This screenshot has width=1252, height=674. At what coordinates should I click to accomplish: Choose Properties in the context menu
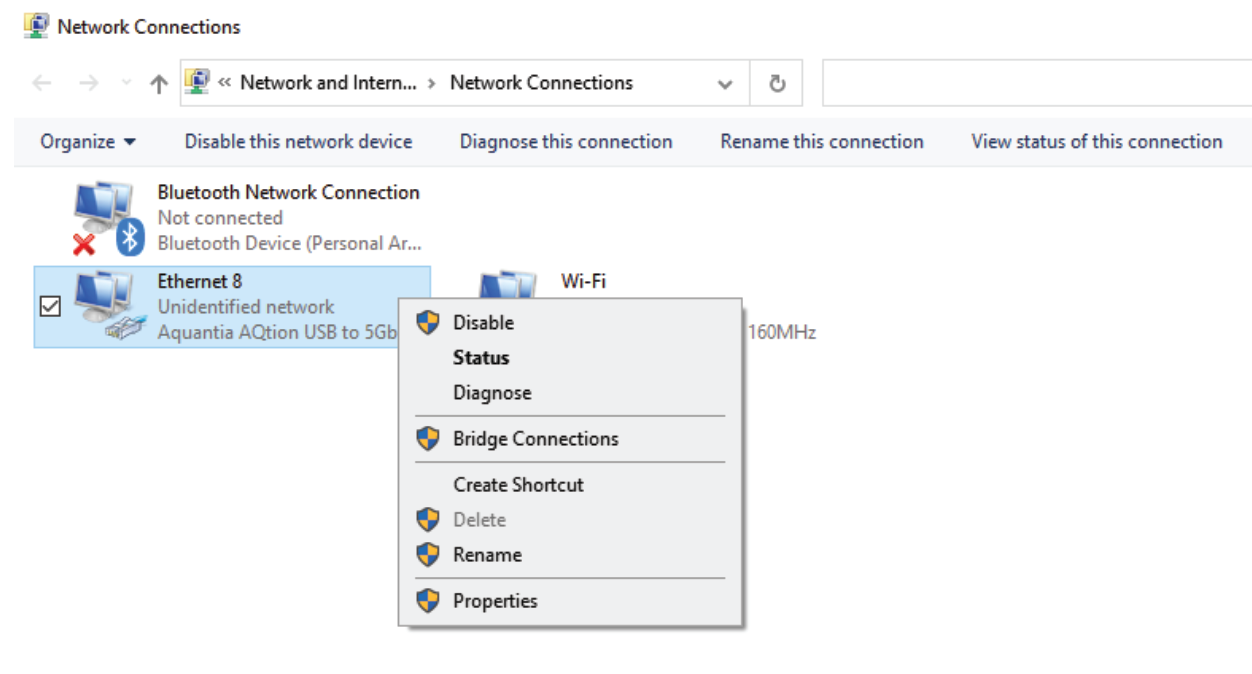pyautogui.click(x=495, y=601)
